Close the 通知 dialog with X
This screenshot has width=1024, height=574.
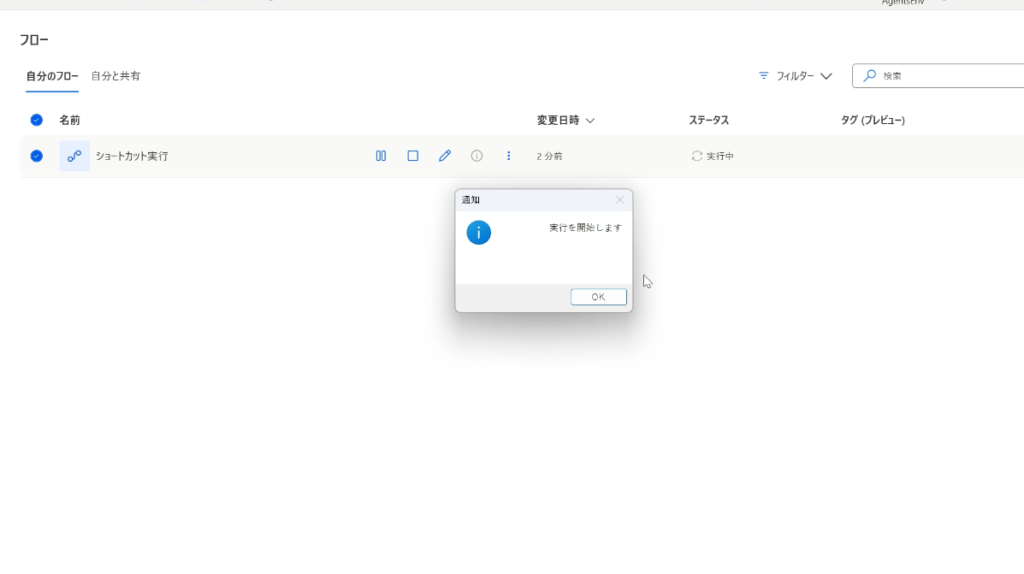[619, 200]
